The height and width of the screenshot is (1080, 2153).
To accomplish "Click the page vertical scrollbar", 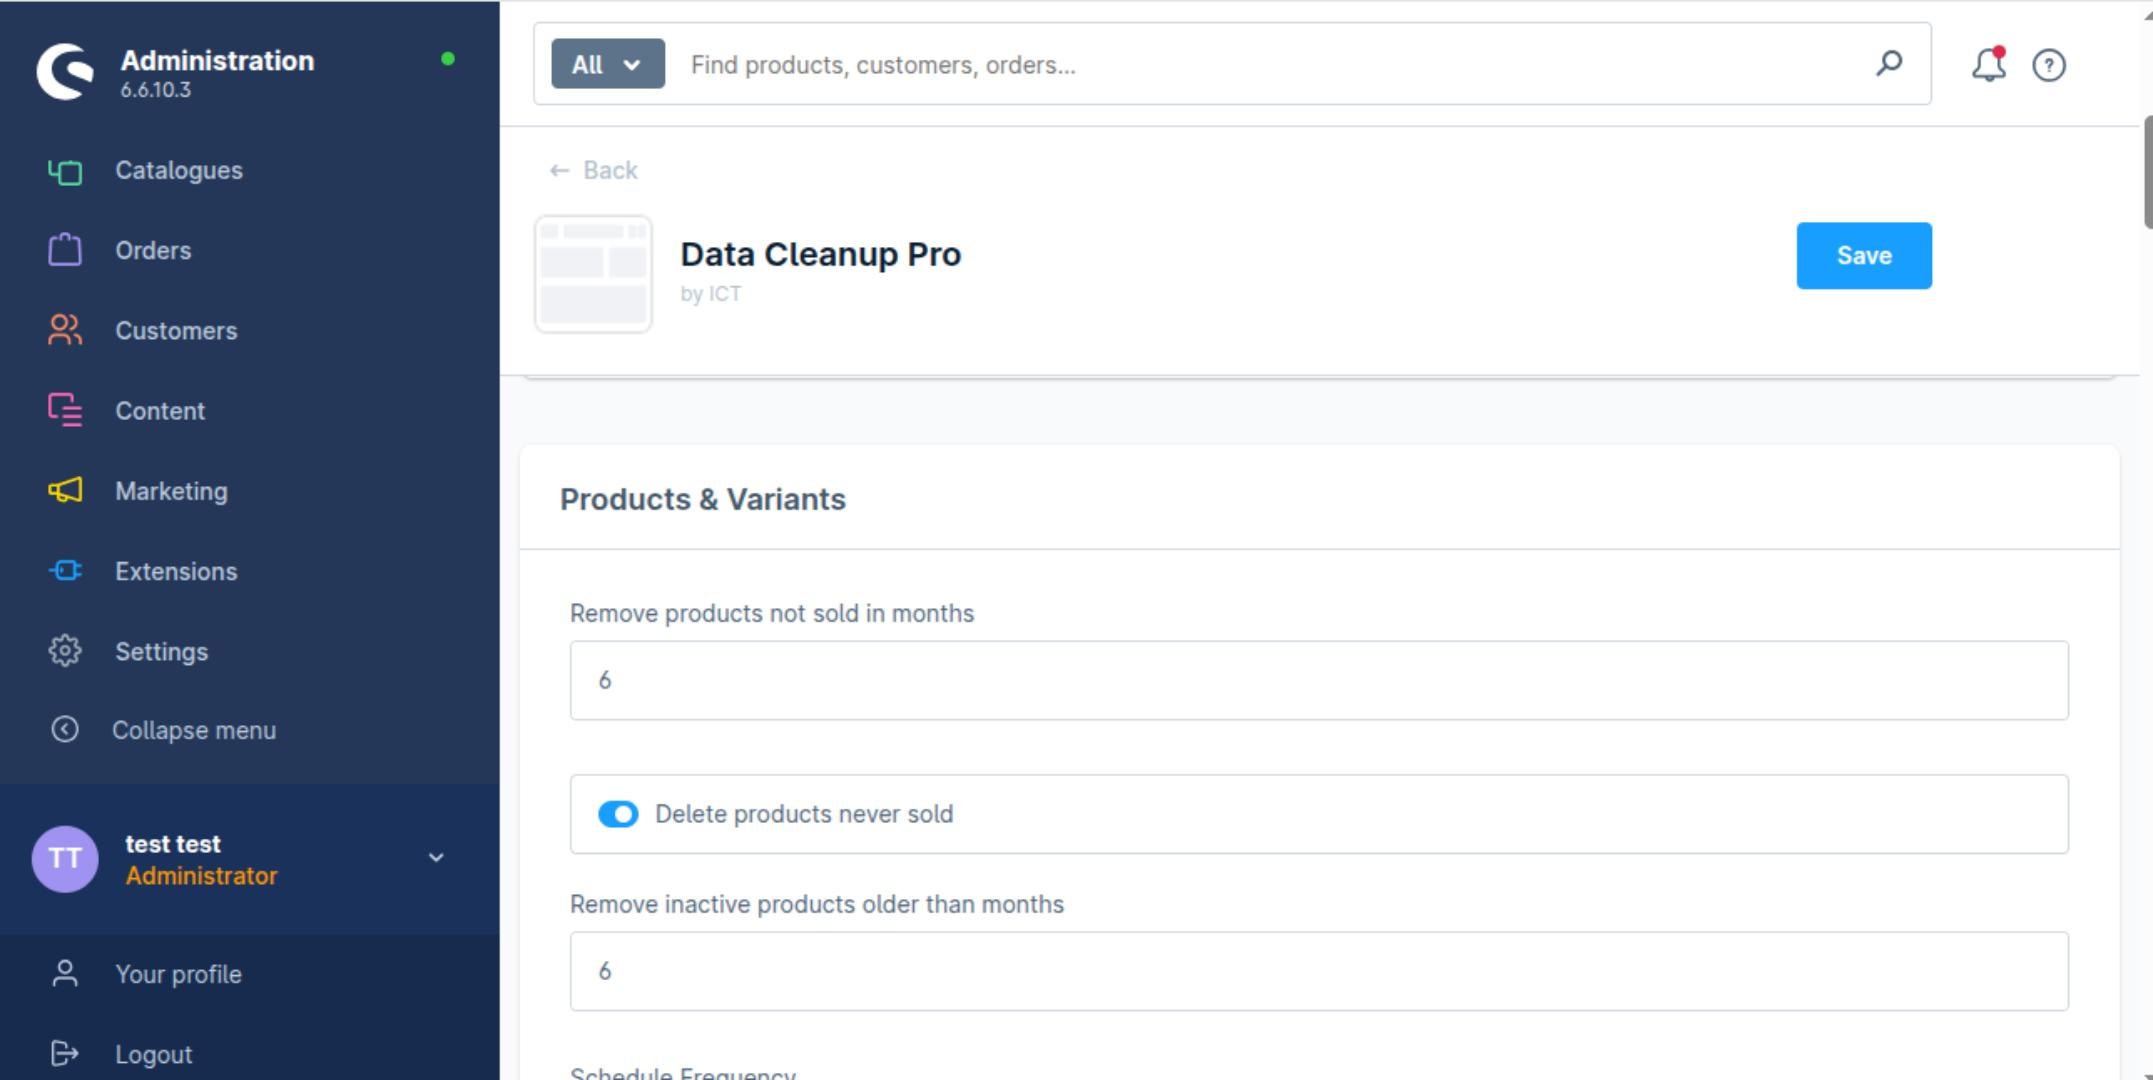I will [2147, 172].
